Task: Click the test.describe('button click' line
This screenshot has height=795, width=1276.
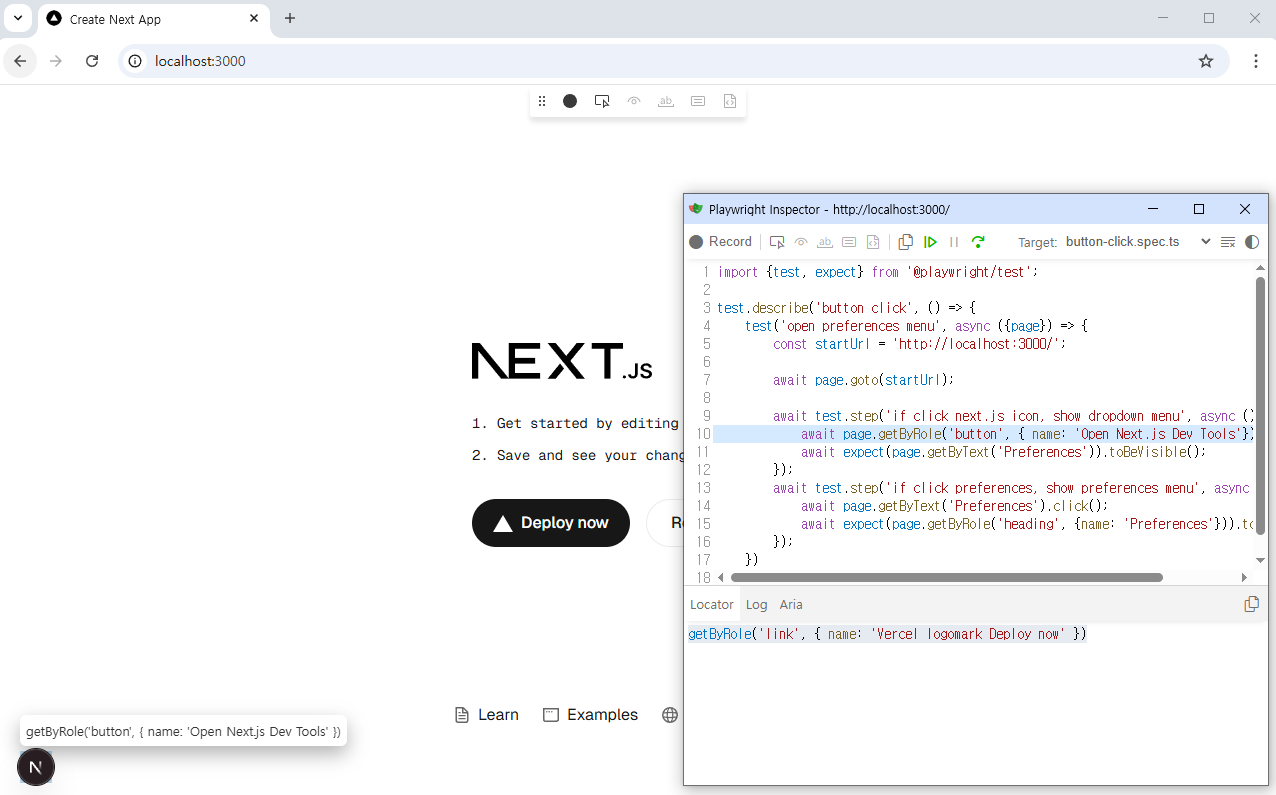Action: point(846,308)
